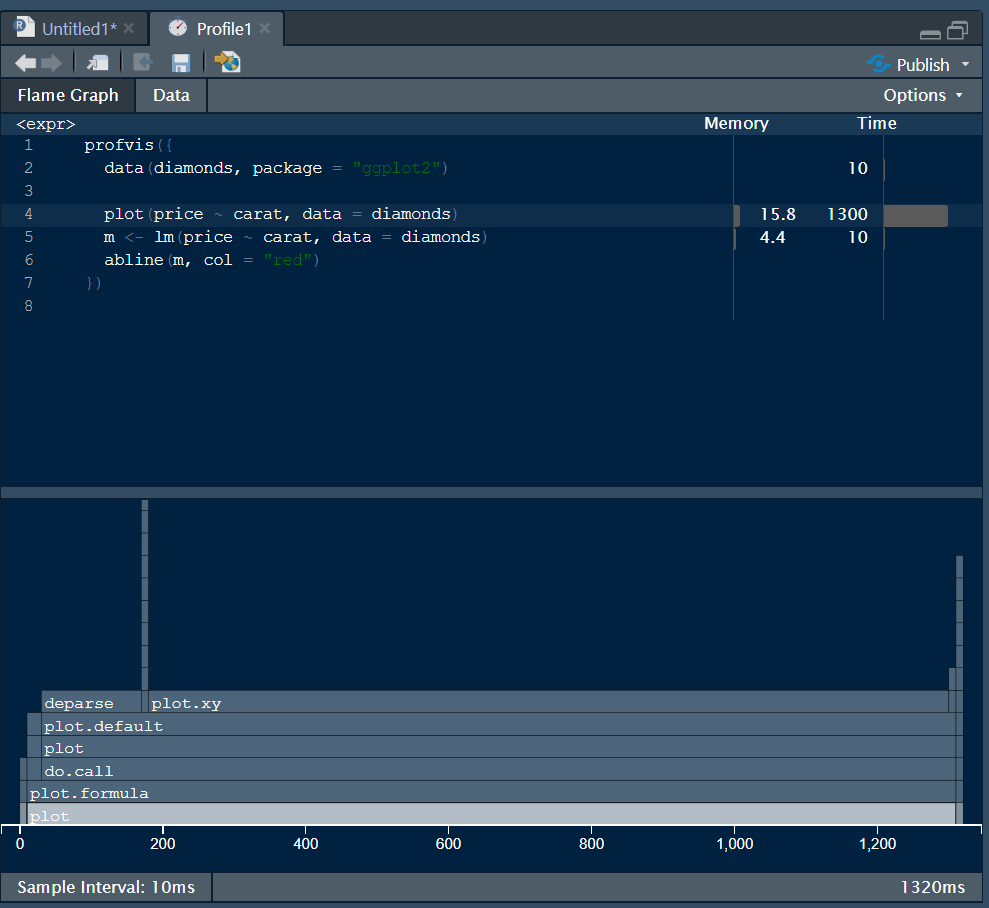The image size is (989, 908).
Task: Go back with the left arrow icon
Action: 25,63
